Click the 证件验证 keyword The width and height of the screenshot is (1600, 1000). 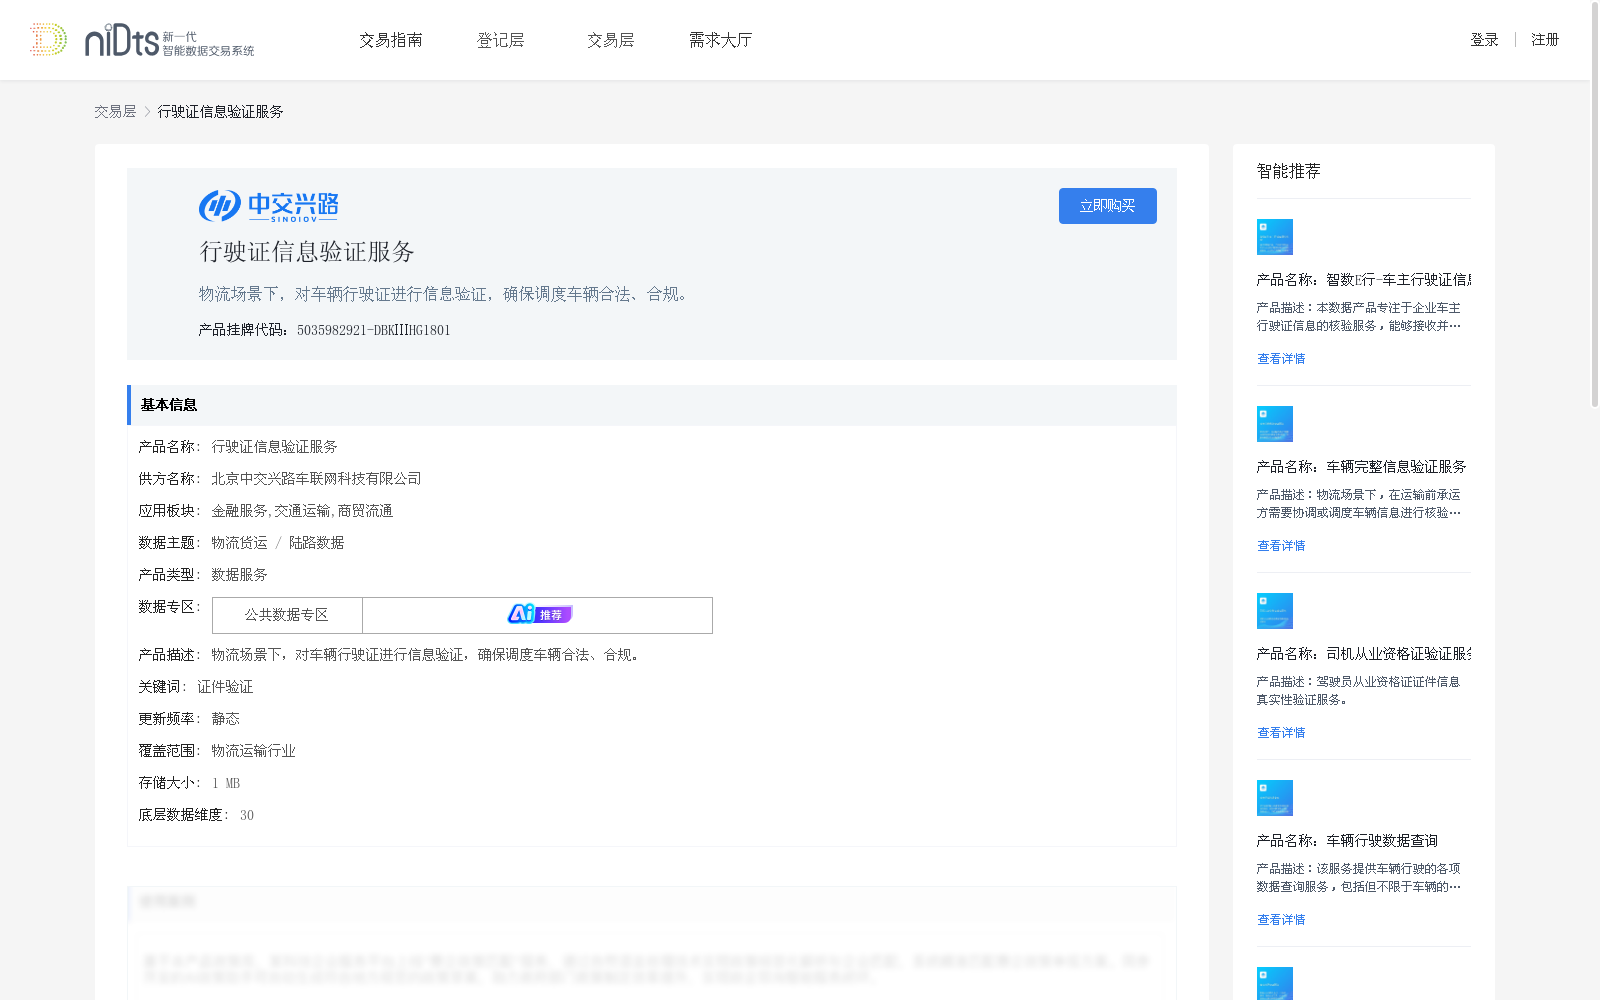tap(225, 687)
